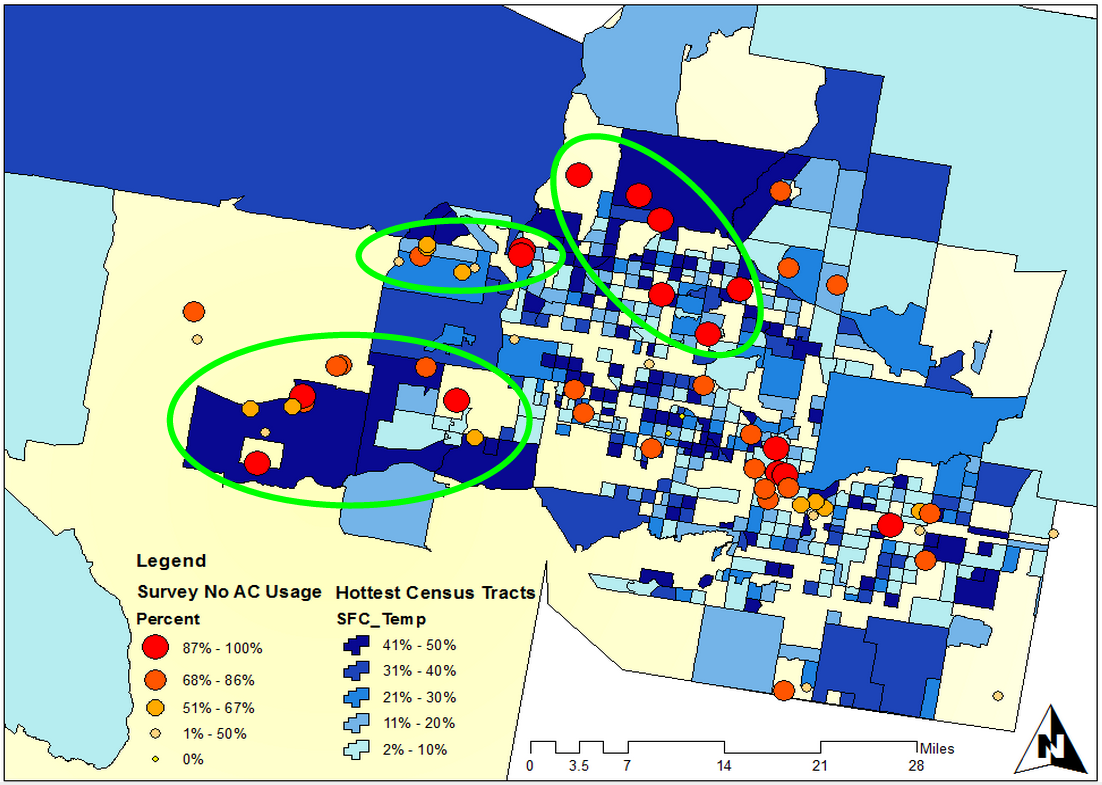
Task: Select the palest 2% - 10% legend swatch
Action: click(356, 750)
